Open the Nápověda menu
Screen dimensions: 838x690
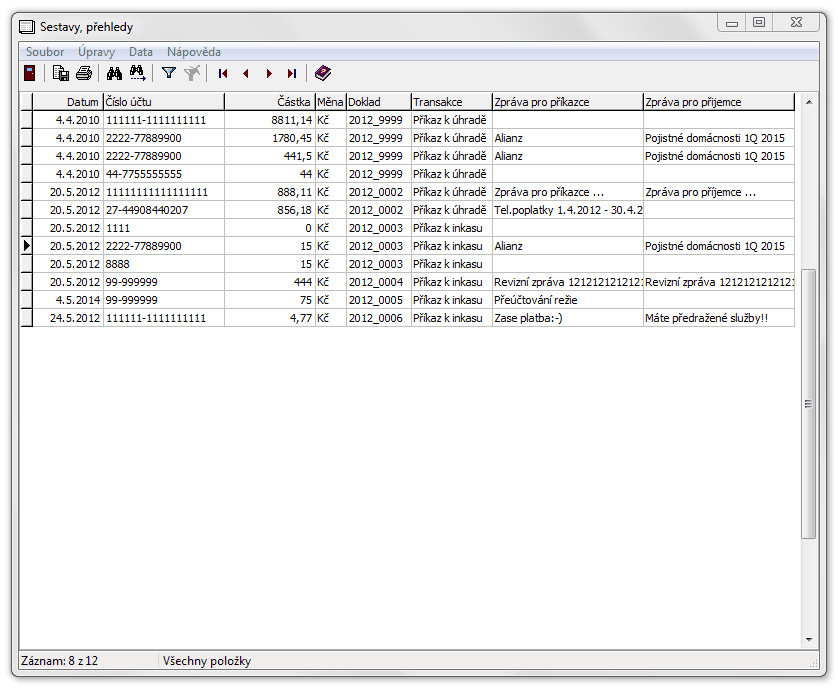click(x=193, y=52)
